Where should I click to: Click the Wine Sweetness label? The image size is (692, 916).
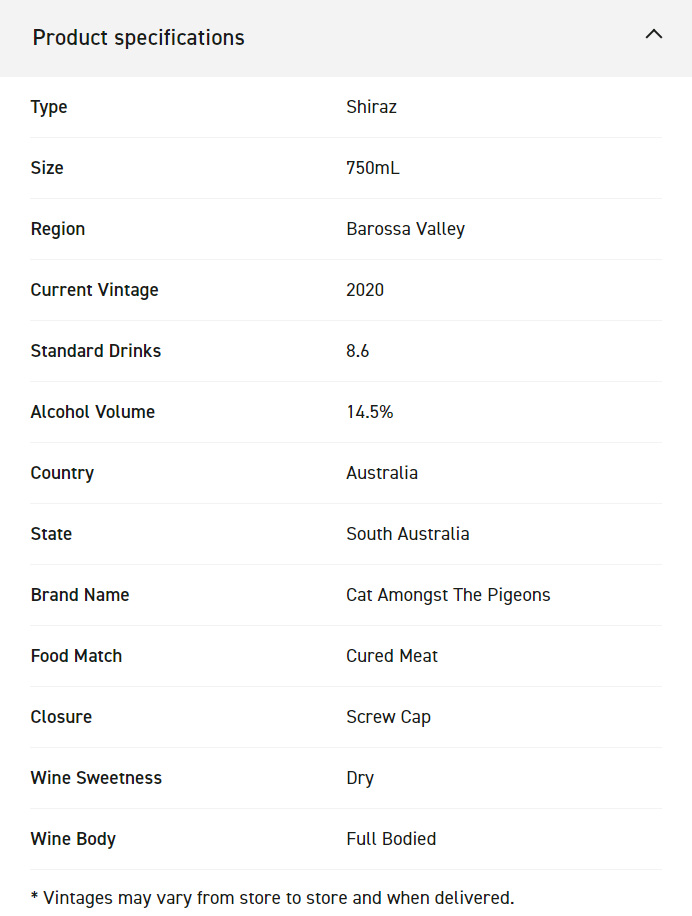tap(96, 778)
